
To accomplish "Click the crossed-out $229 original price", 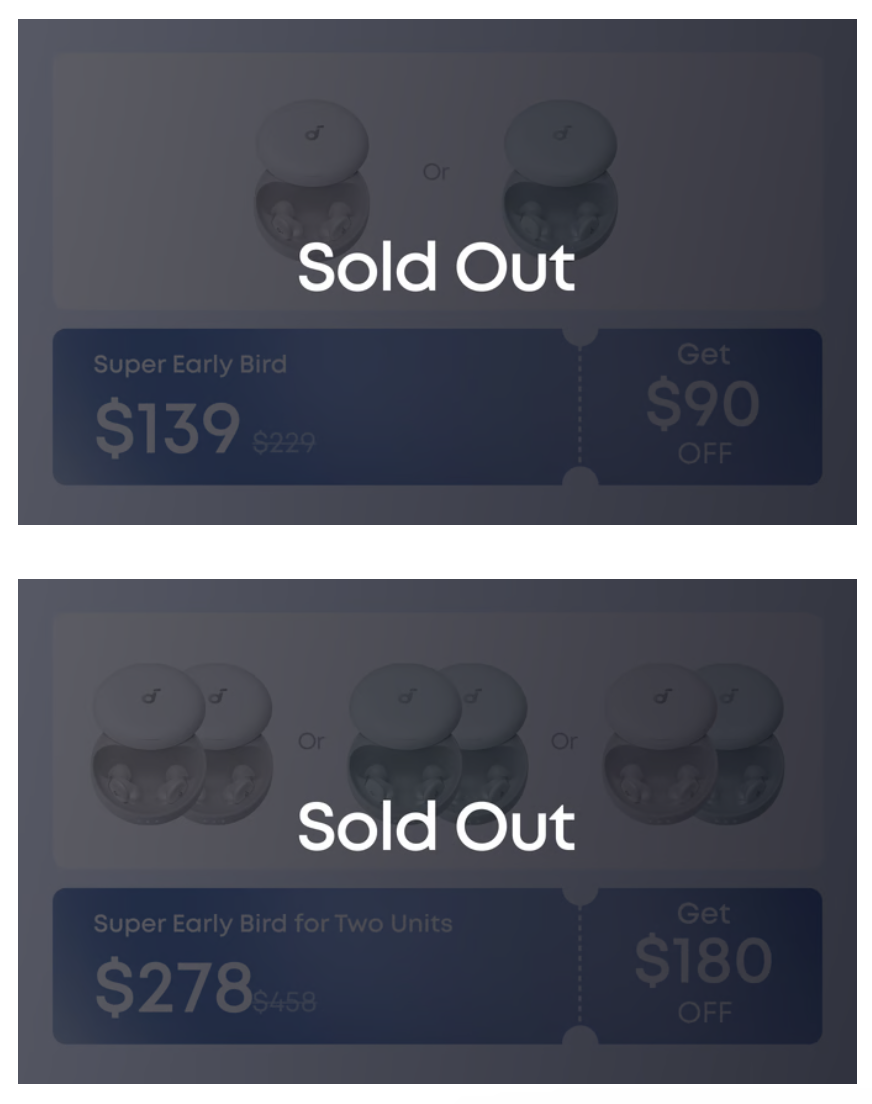I will coord(284,441).
